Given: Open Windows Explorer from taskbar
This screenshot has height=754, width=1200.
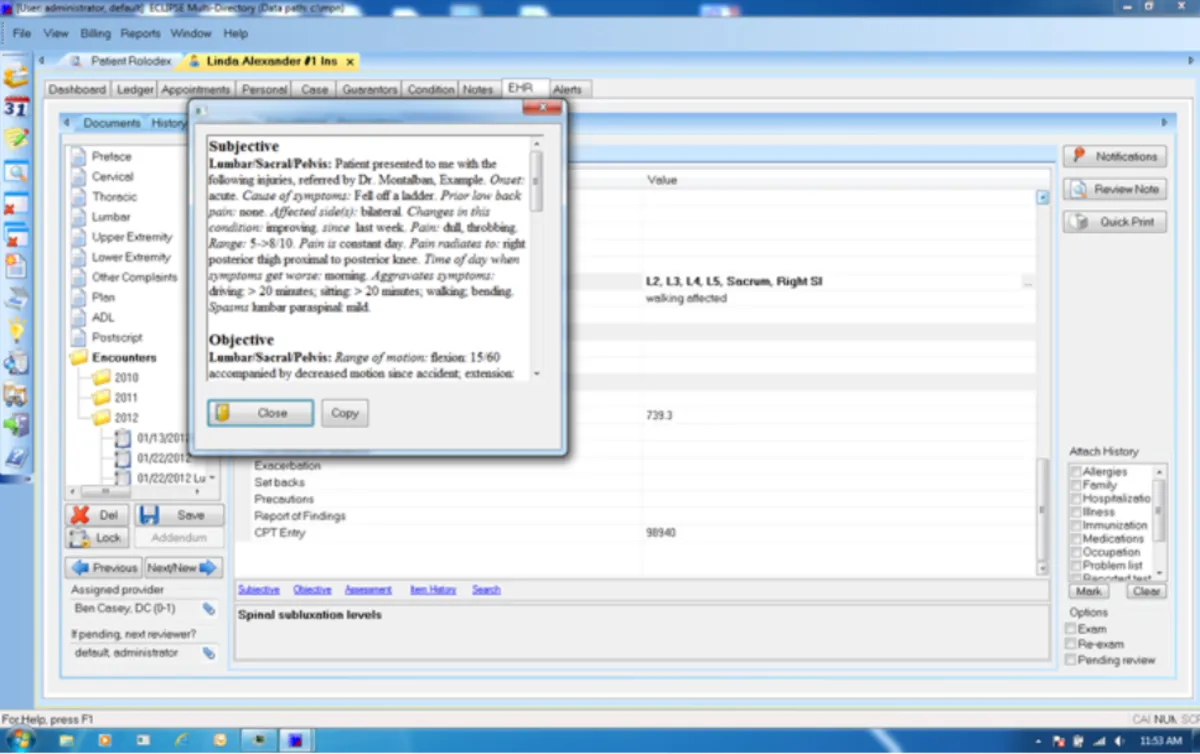Looking at the screenshot, I should tap(66, 741).
